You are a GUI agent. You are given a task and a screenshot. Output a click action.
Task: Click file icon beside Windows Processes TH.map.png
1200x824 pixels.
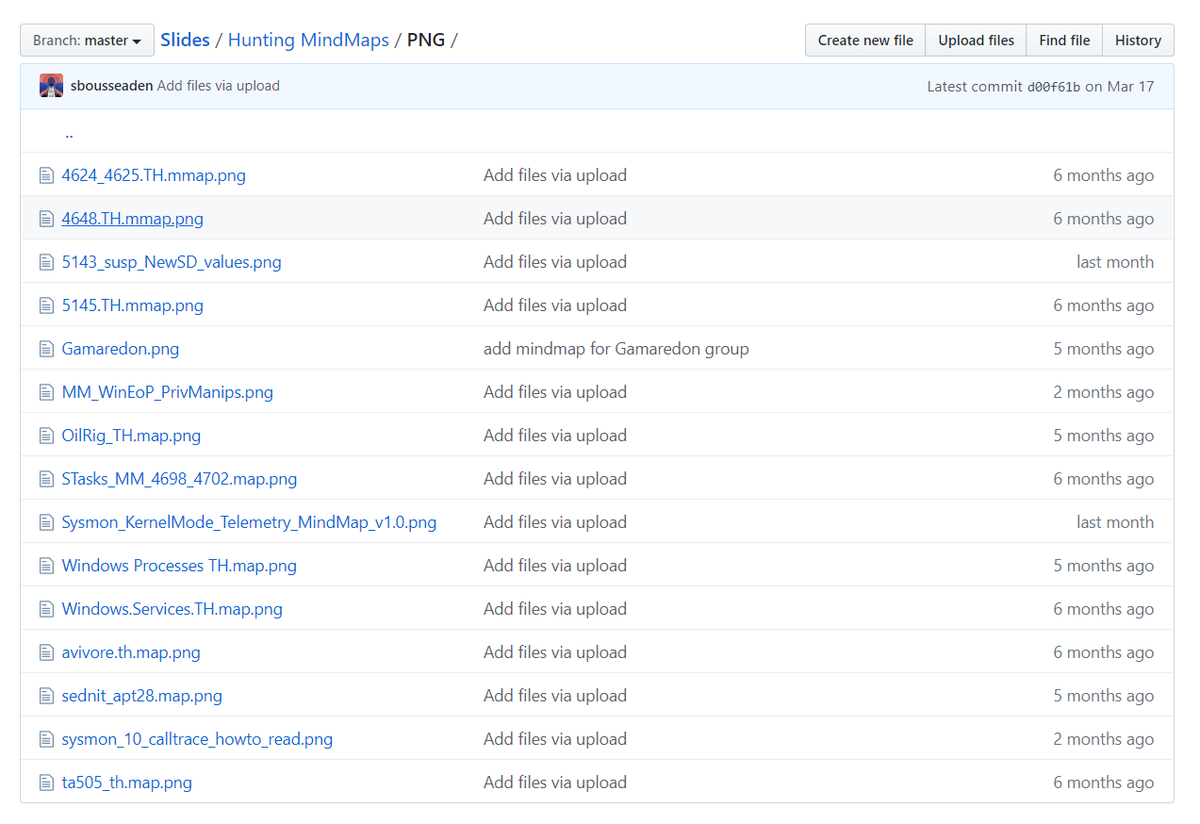point(46,565)
